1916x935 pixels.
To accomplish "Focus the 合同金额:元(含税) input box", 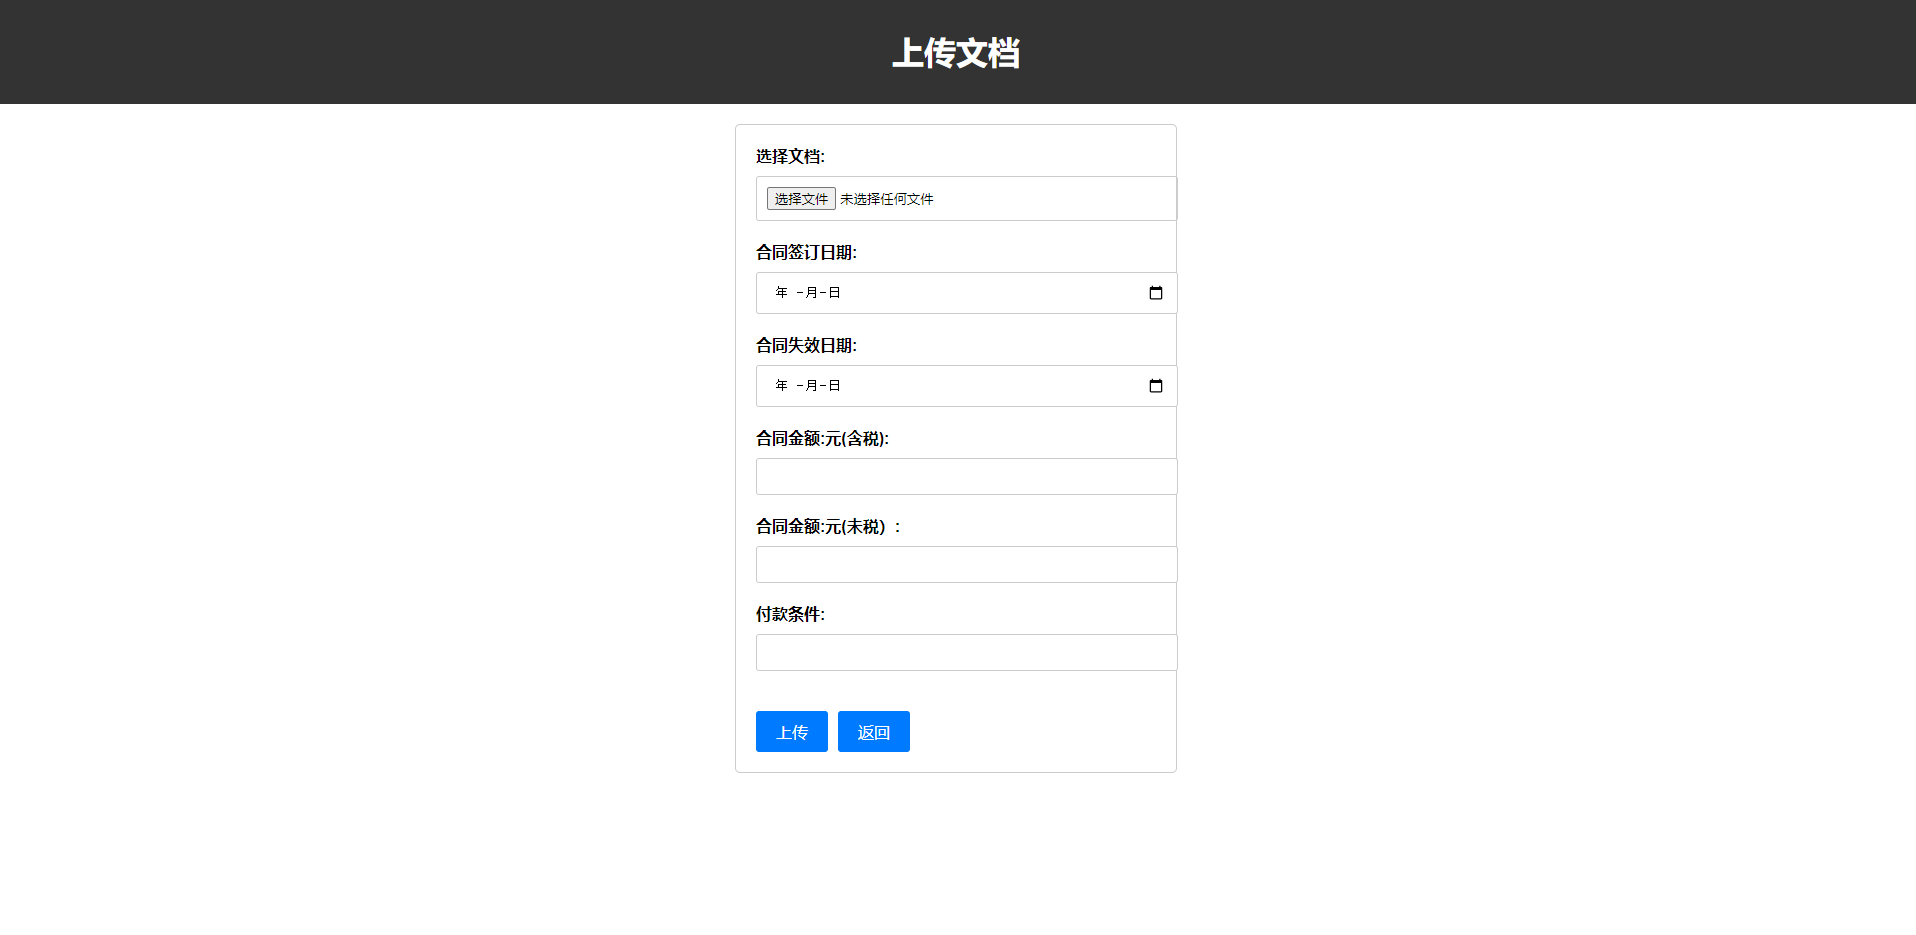I will [966, 477].
